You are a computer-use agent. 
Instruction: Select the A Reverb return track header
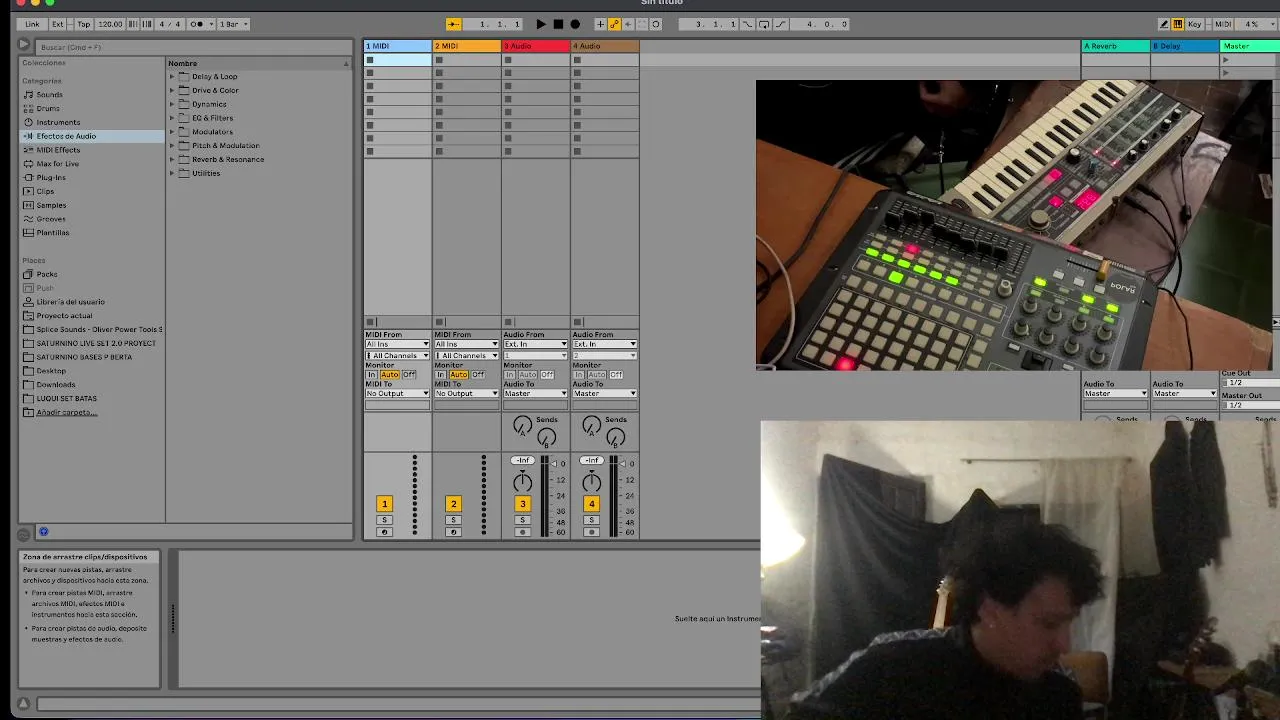1115,46
